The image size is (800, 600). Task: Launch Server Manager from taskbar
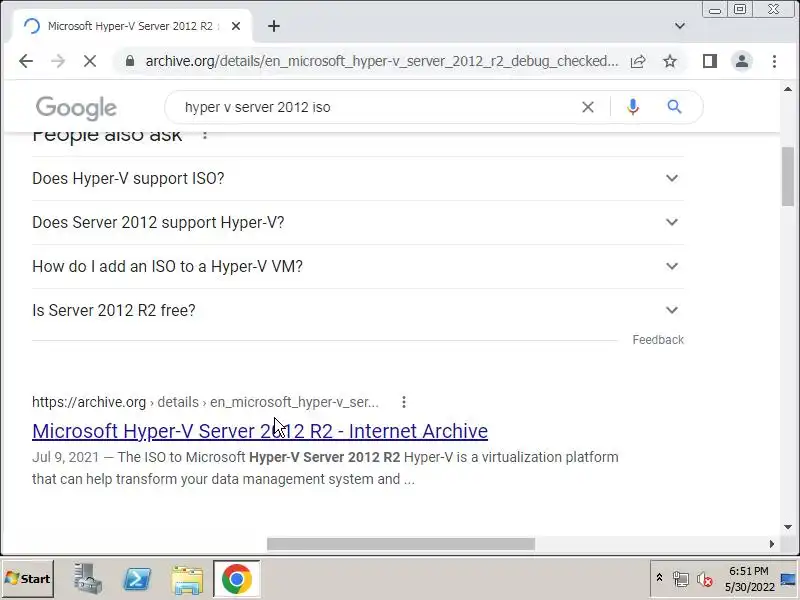[x=87, y=579]
